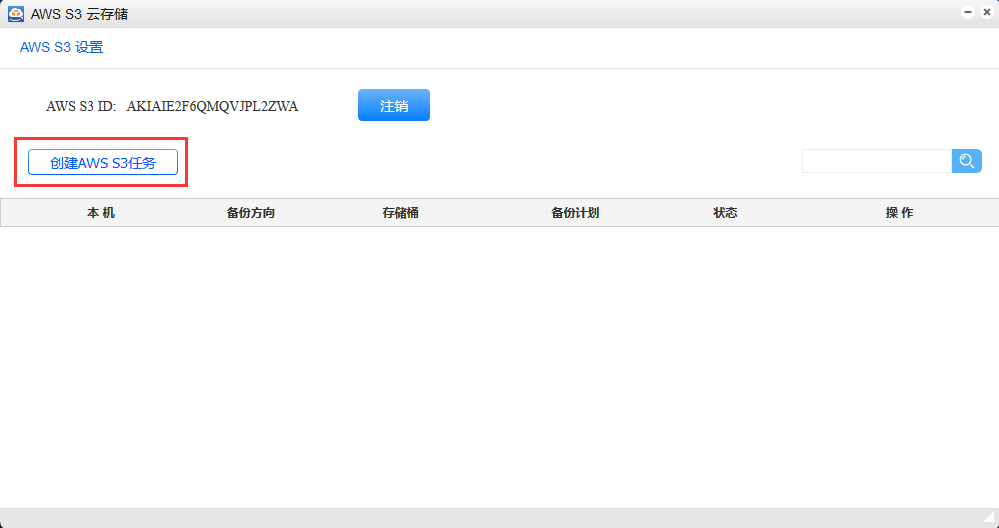Viewport: 999px width, 528px height.
Task: Click the 备份方向 column header
Action: 250,213
